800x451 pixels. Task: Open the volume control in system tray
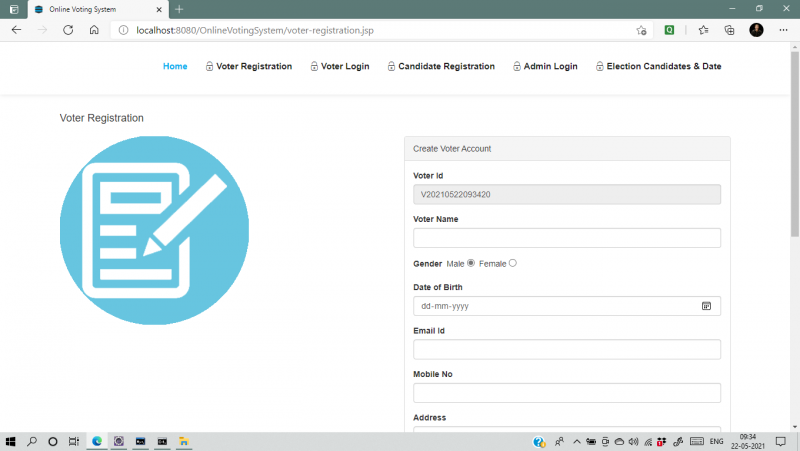pyautogui.click(x=633, y=442)
